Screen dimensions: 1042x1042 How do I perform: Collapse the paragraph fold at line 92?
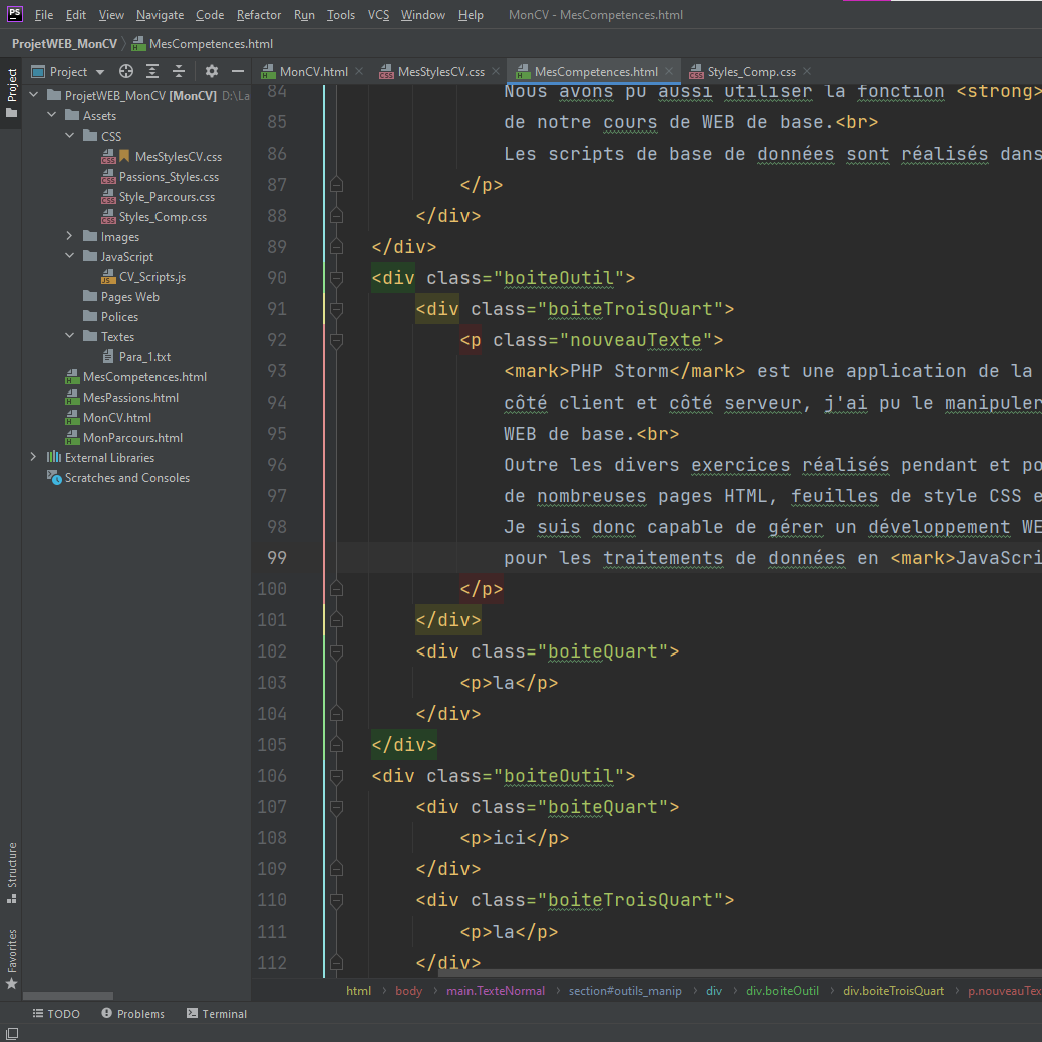coord(336,340)
